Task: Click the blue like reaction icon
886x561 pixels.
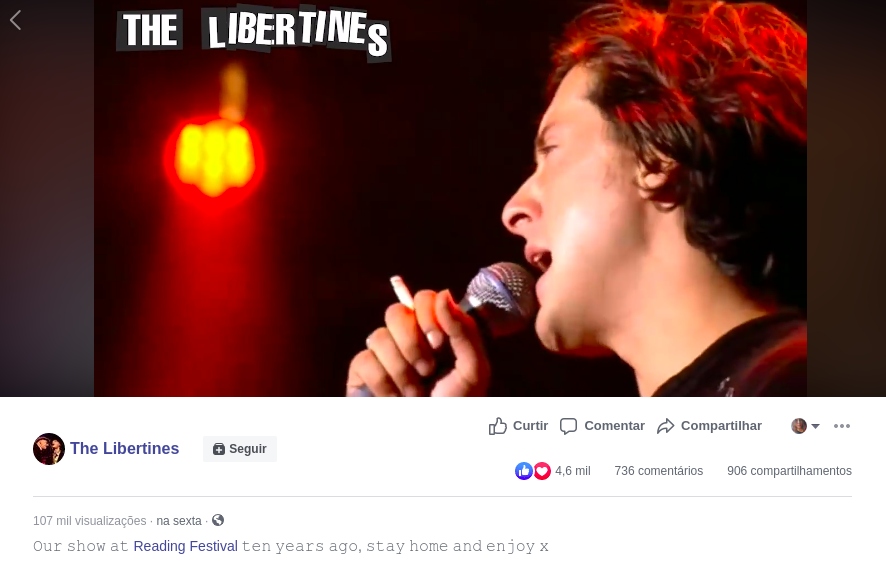Action: pyautogui.click(x=524, y=471)
